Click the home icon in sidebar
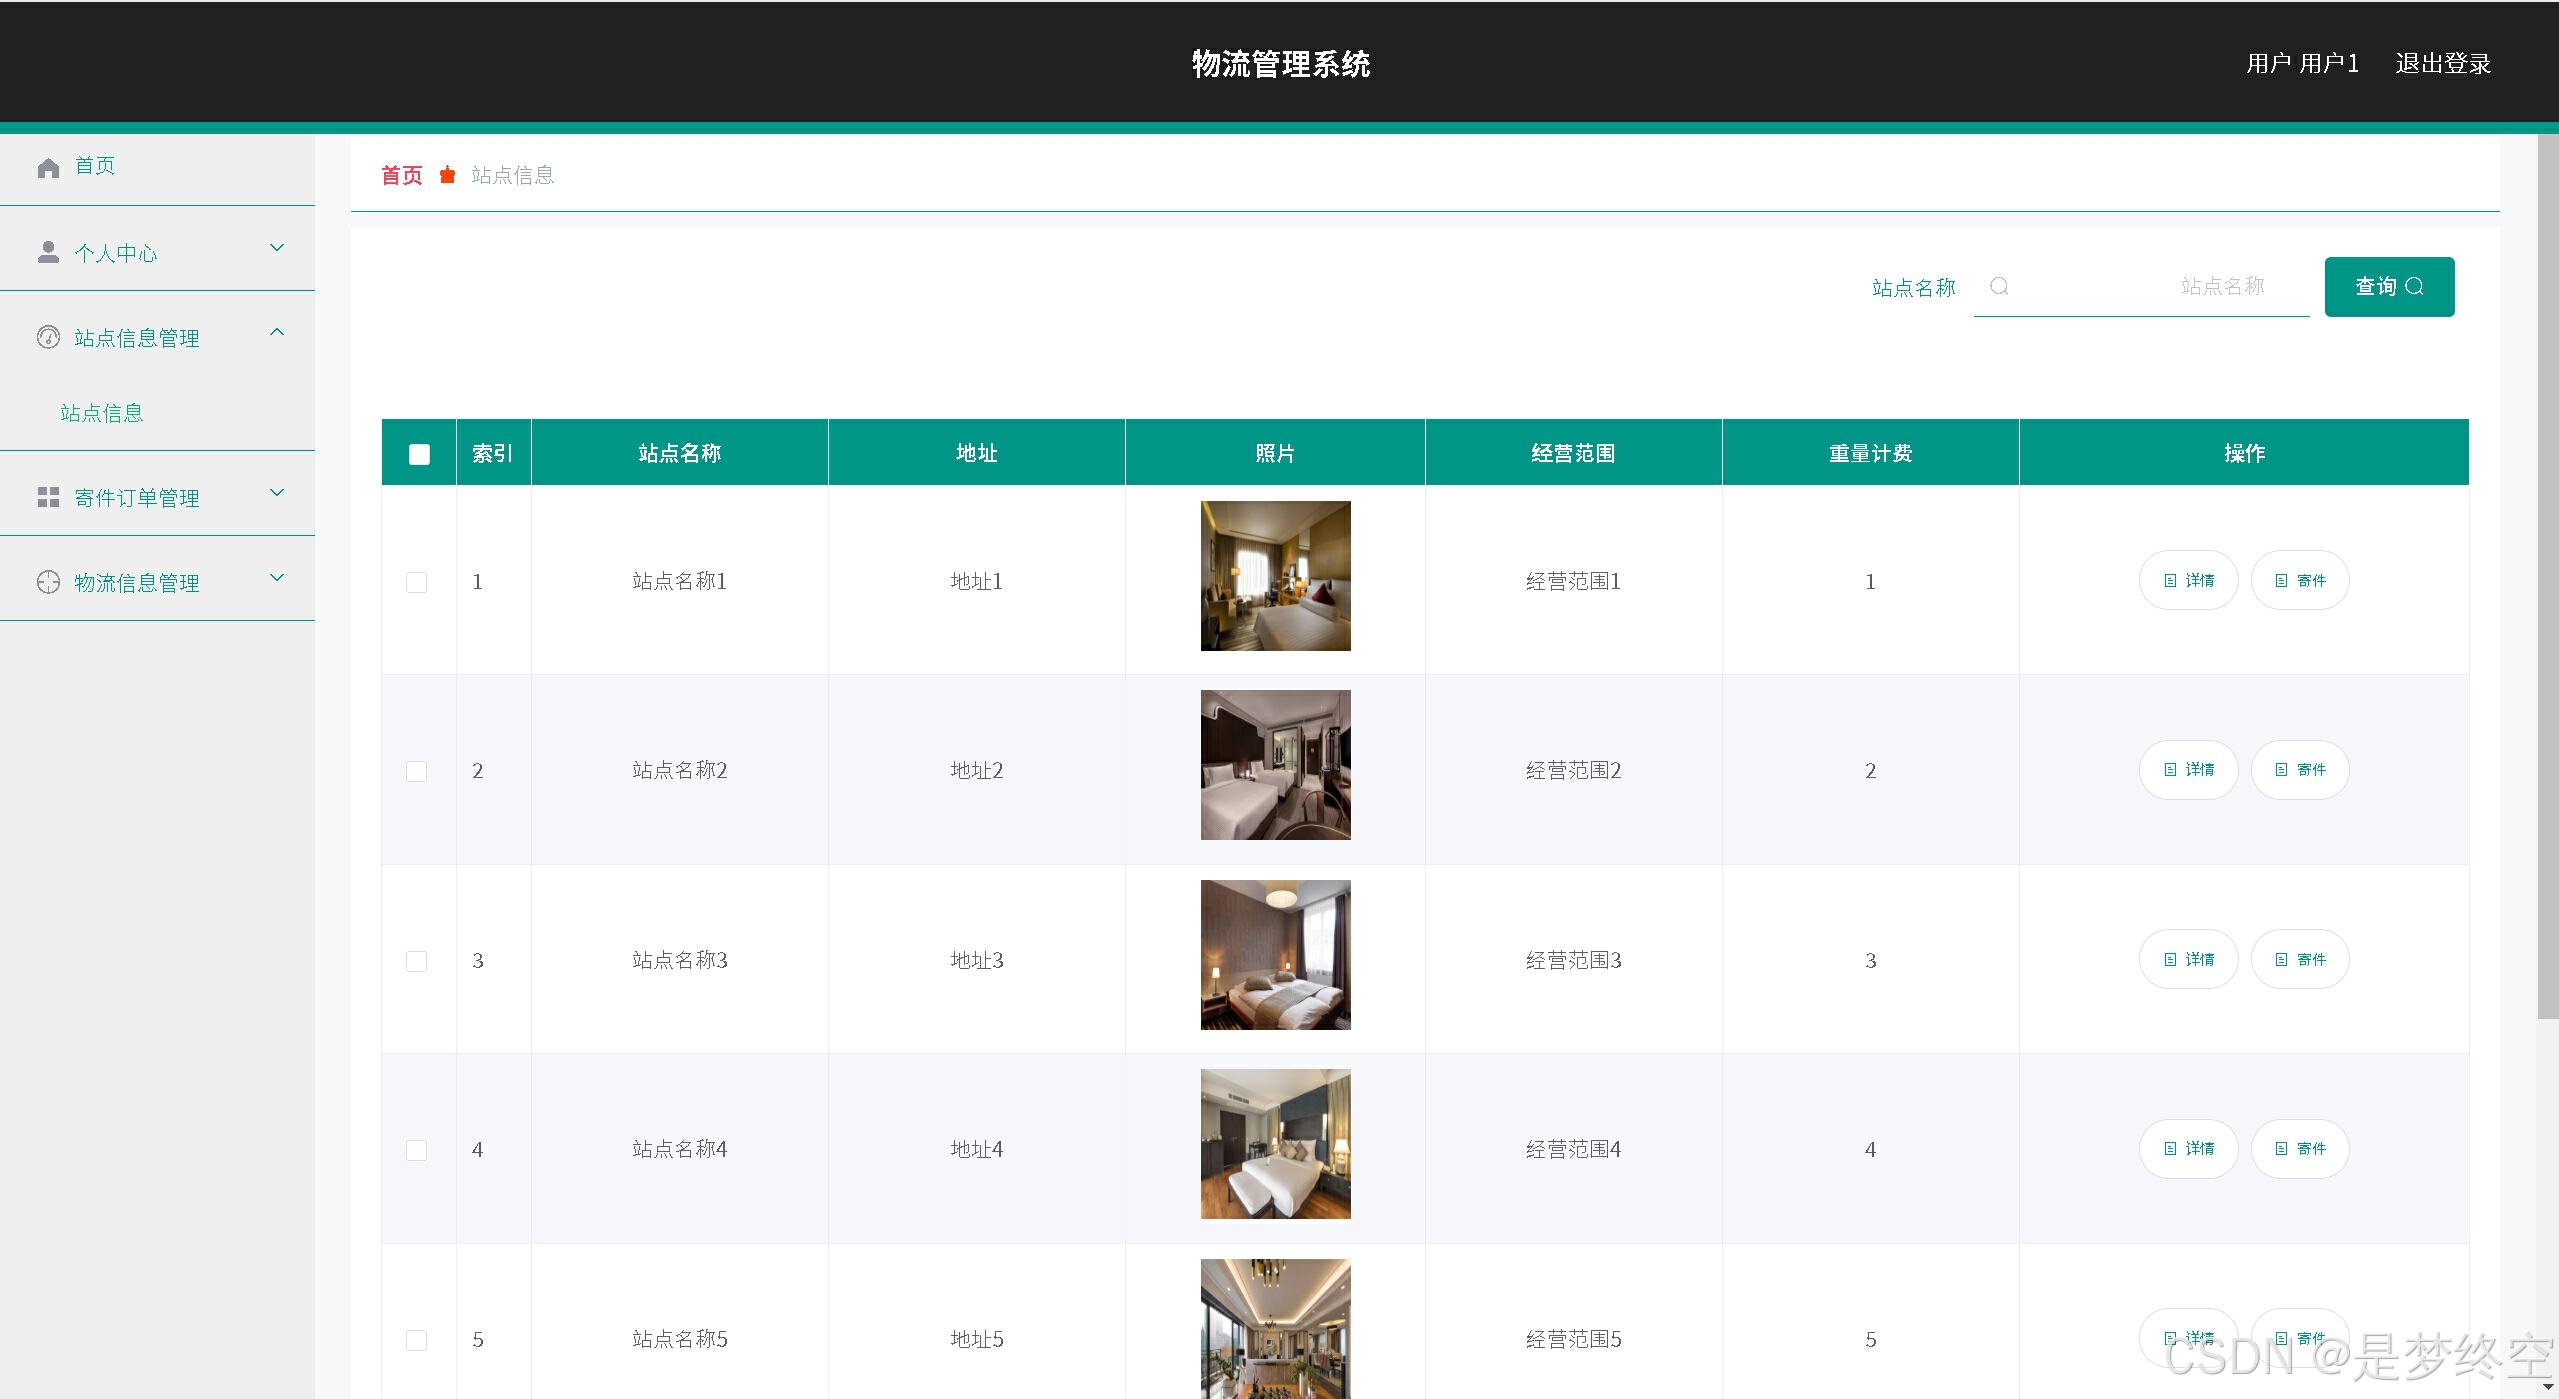Viewport: 2559px width, 1399px height. coord(48,168)
